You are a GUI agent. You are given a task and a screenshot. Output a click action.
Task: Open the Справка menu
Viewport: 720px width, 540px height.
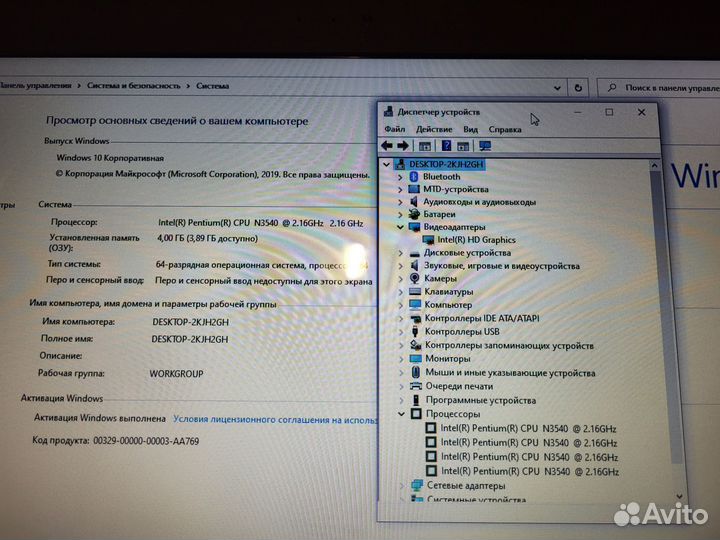click(x=505, y=129)
